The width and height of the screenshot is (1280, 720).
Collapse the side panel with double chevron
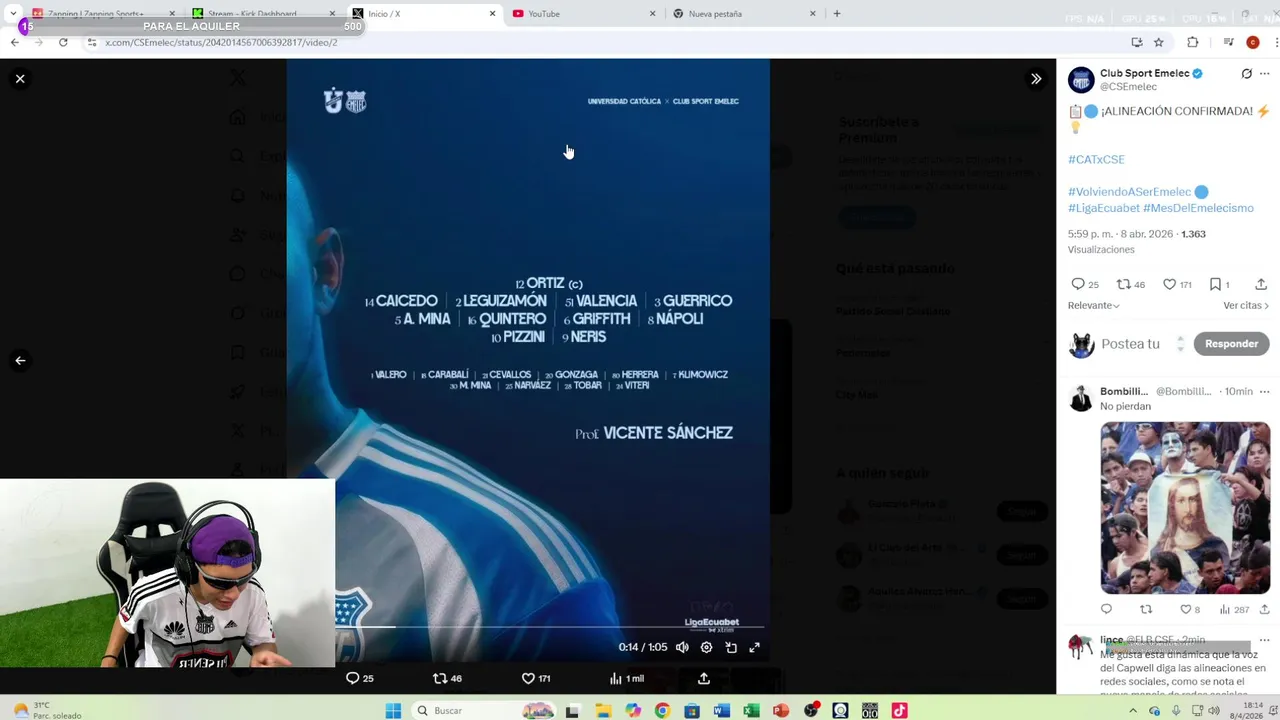[x=1036, y=79]
